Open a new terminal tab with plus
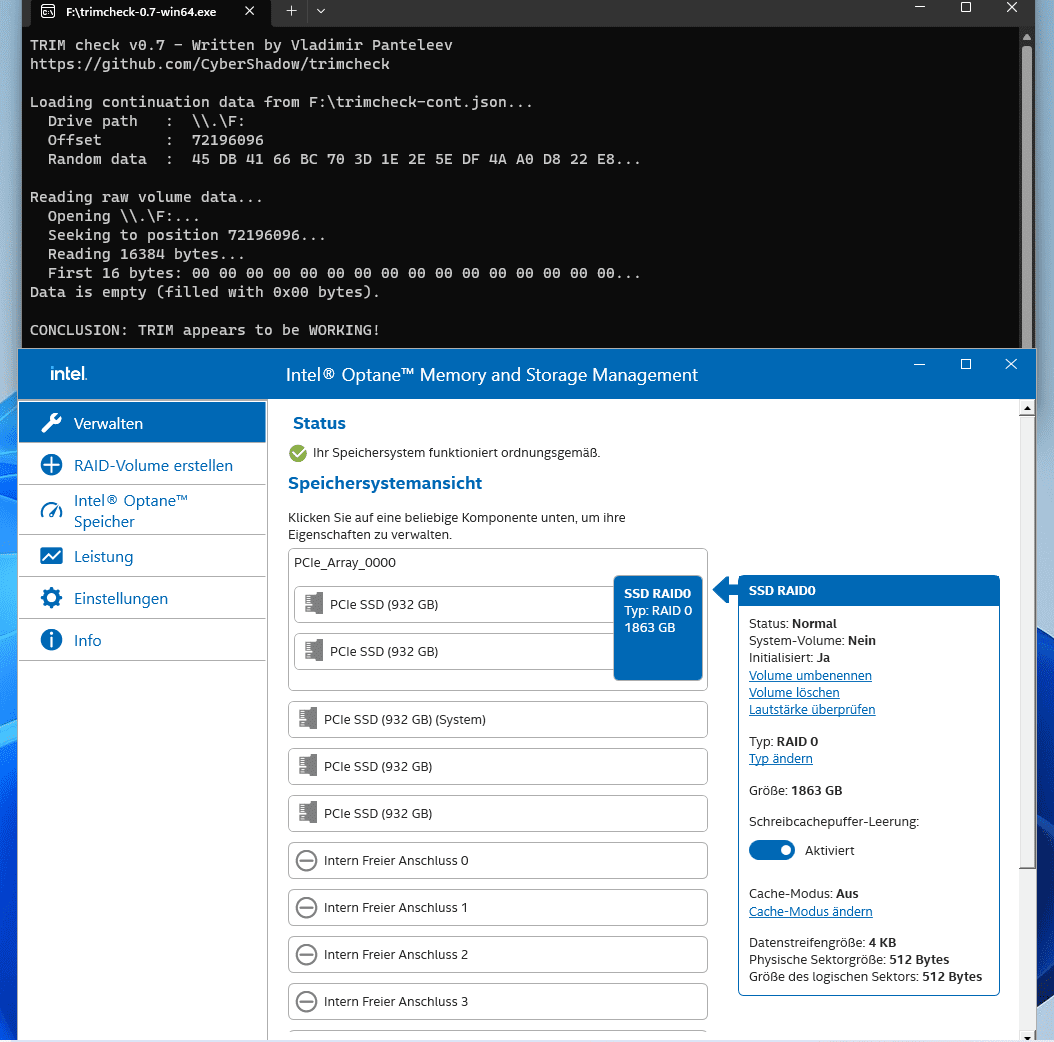Viewport: 1054px width, 1042px height. coord(291,11)
